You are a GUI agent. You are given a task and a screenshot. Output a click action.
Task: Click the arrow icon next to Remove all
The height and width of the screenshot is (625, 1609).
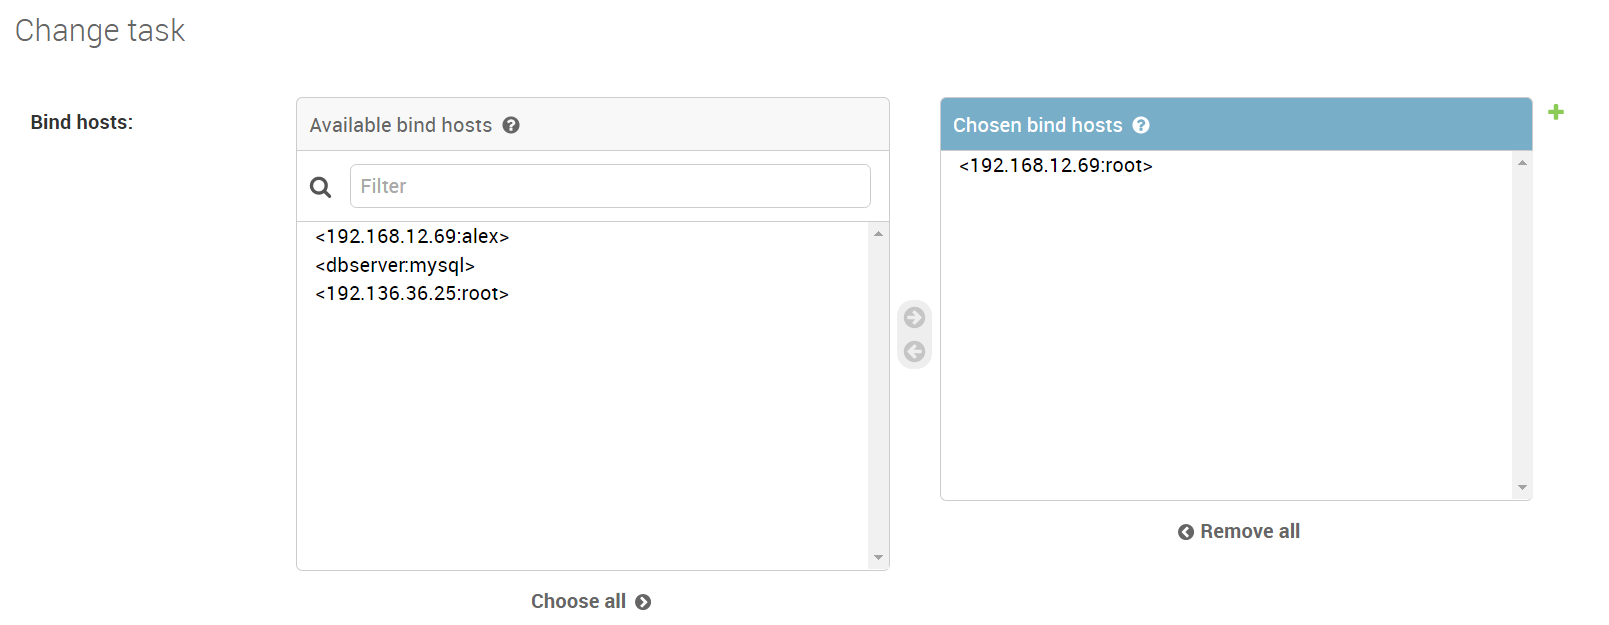point(1186,532)
